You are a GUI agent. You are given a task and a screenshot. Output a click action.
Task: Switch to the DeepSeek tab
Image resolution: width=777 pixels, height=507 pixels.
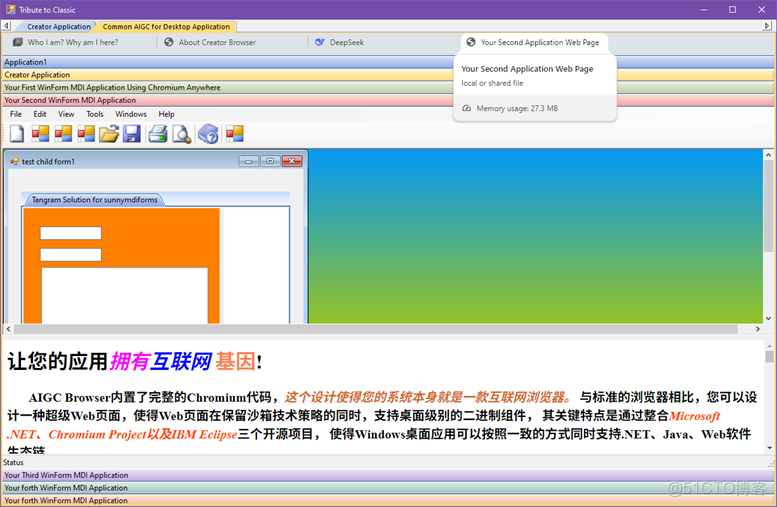[346, 43]
